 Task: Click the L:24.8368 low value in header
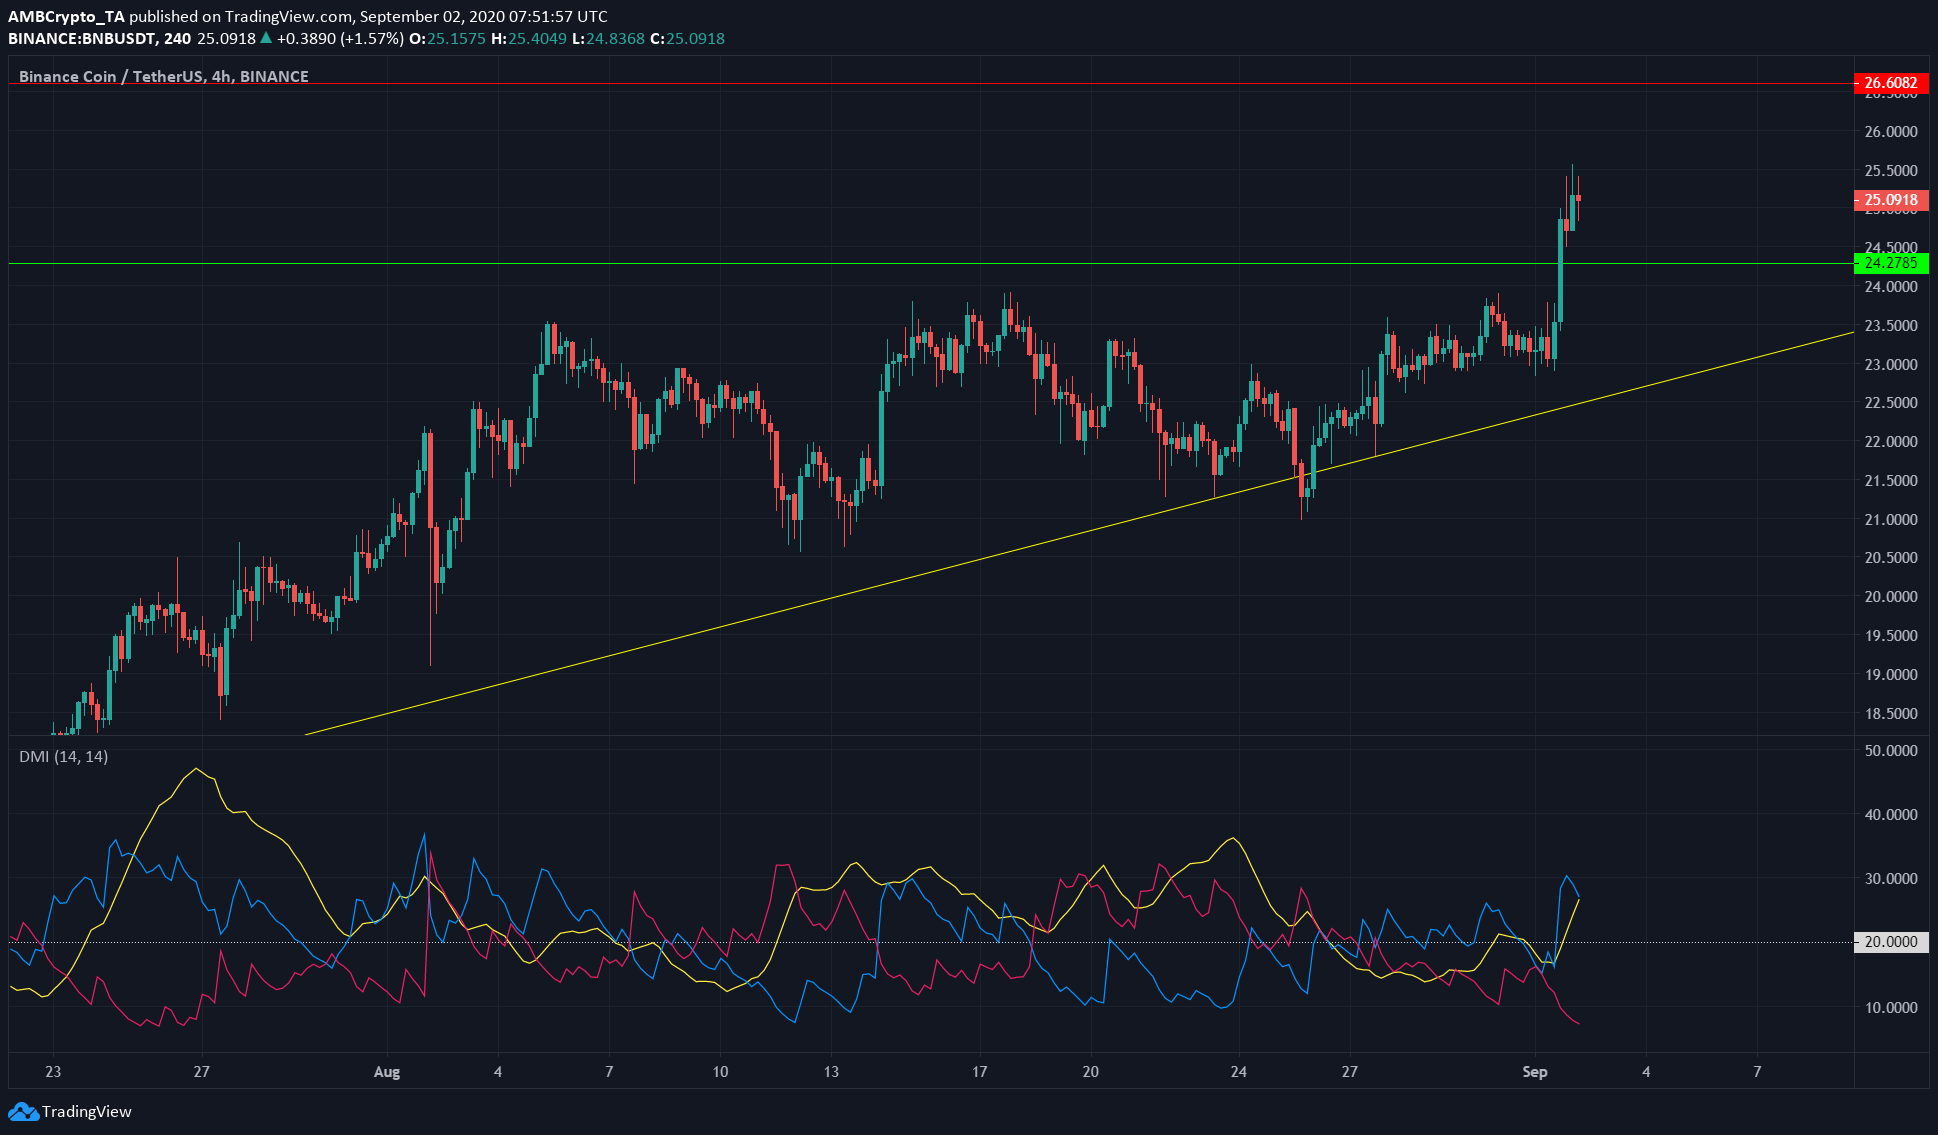pyautogui.click(x=608, y=39)
